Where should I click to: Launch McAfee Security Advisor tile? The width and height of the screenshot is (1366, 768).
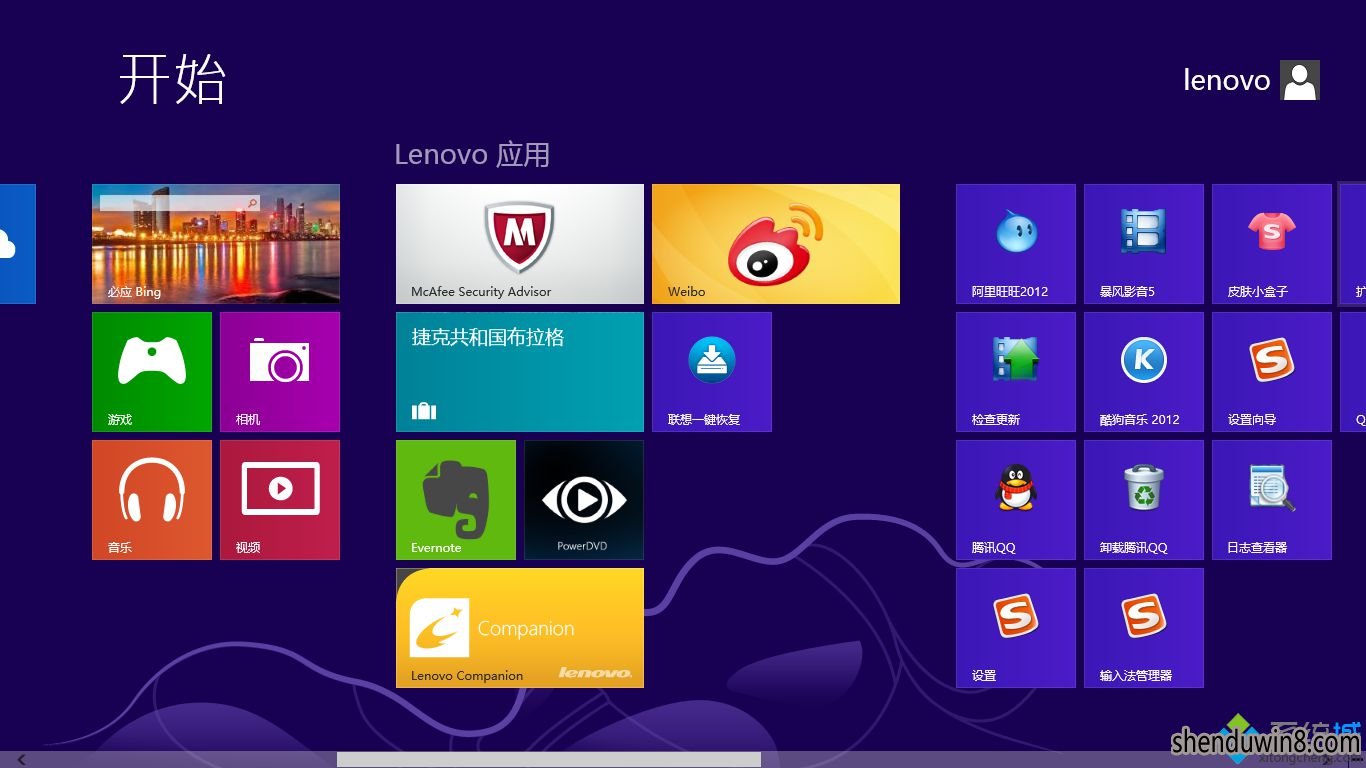point(520,243)
